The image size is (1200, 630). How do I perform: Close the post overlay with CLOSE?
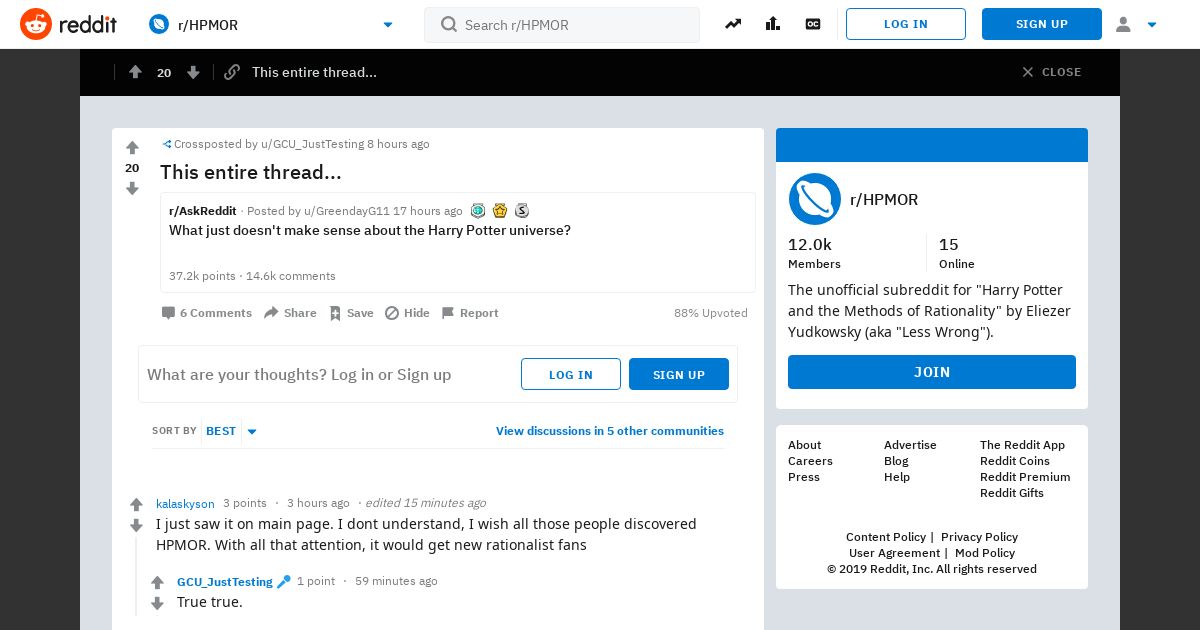pyautogui.click(x=1051, y=72)
